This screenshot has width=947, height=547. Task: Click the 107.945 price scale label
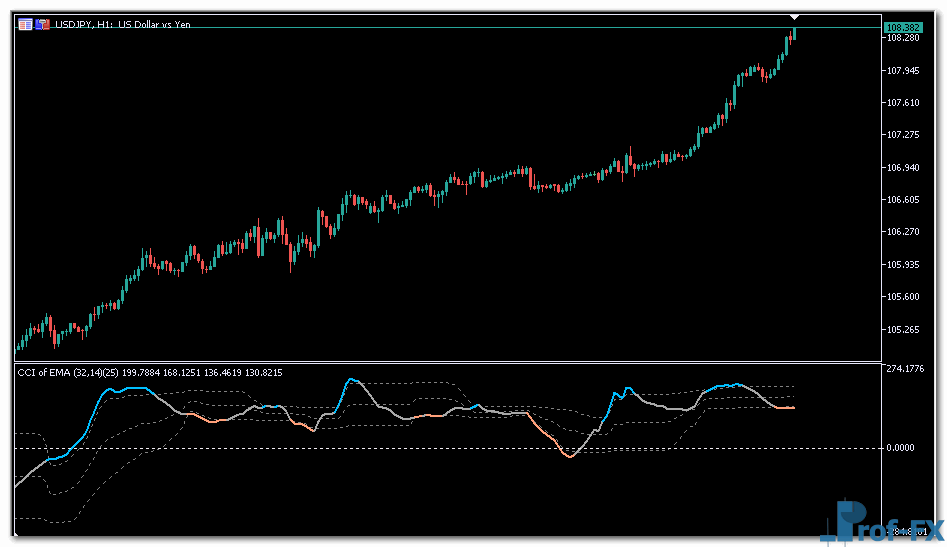903,71
